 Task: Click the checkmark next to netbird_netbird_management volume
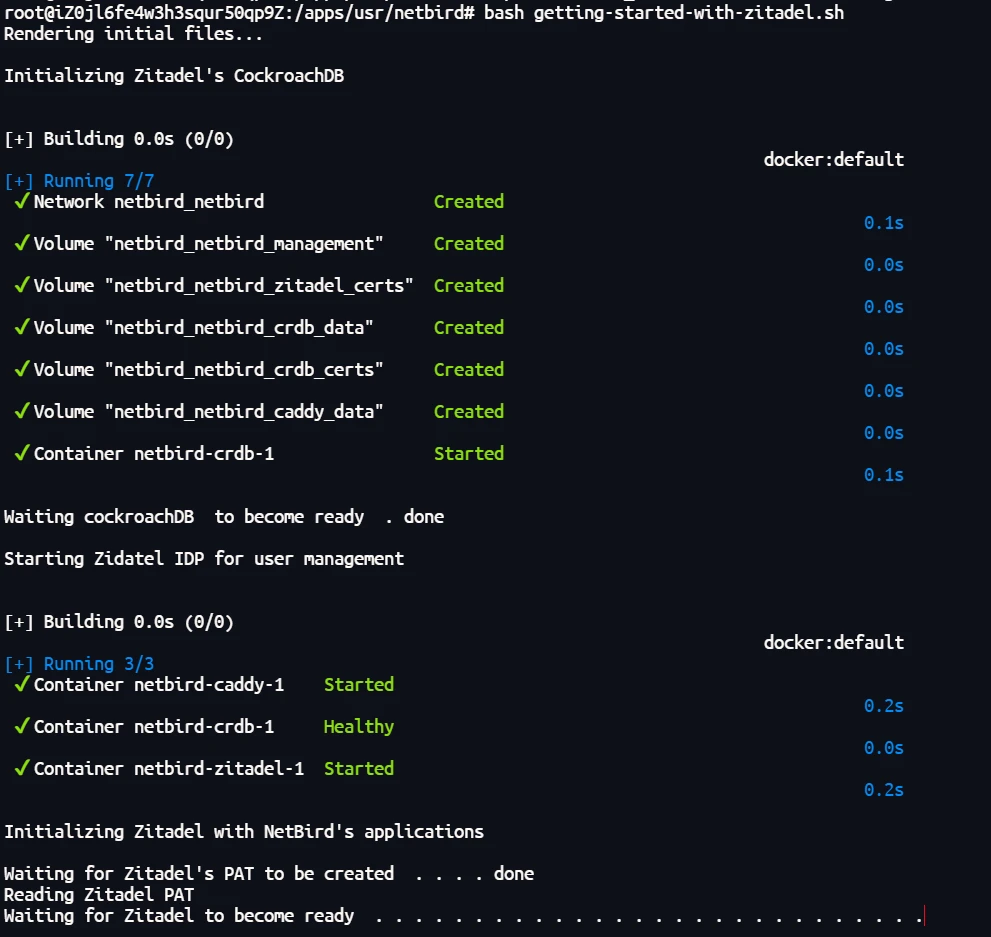pyautogui.click(x=20, y=244)
